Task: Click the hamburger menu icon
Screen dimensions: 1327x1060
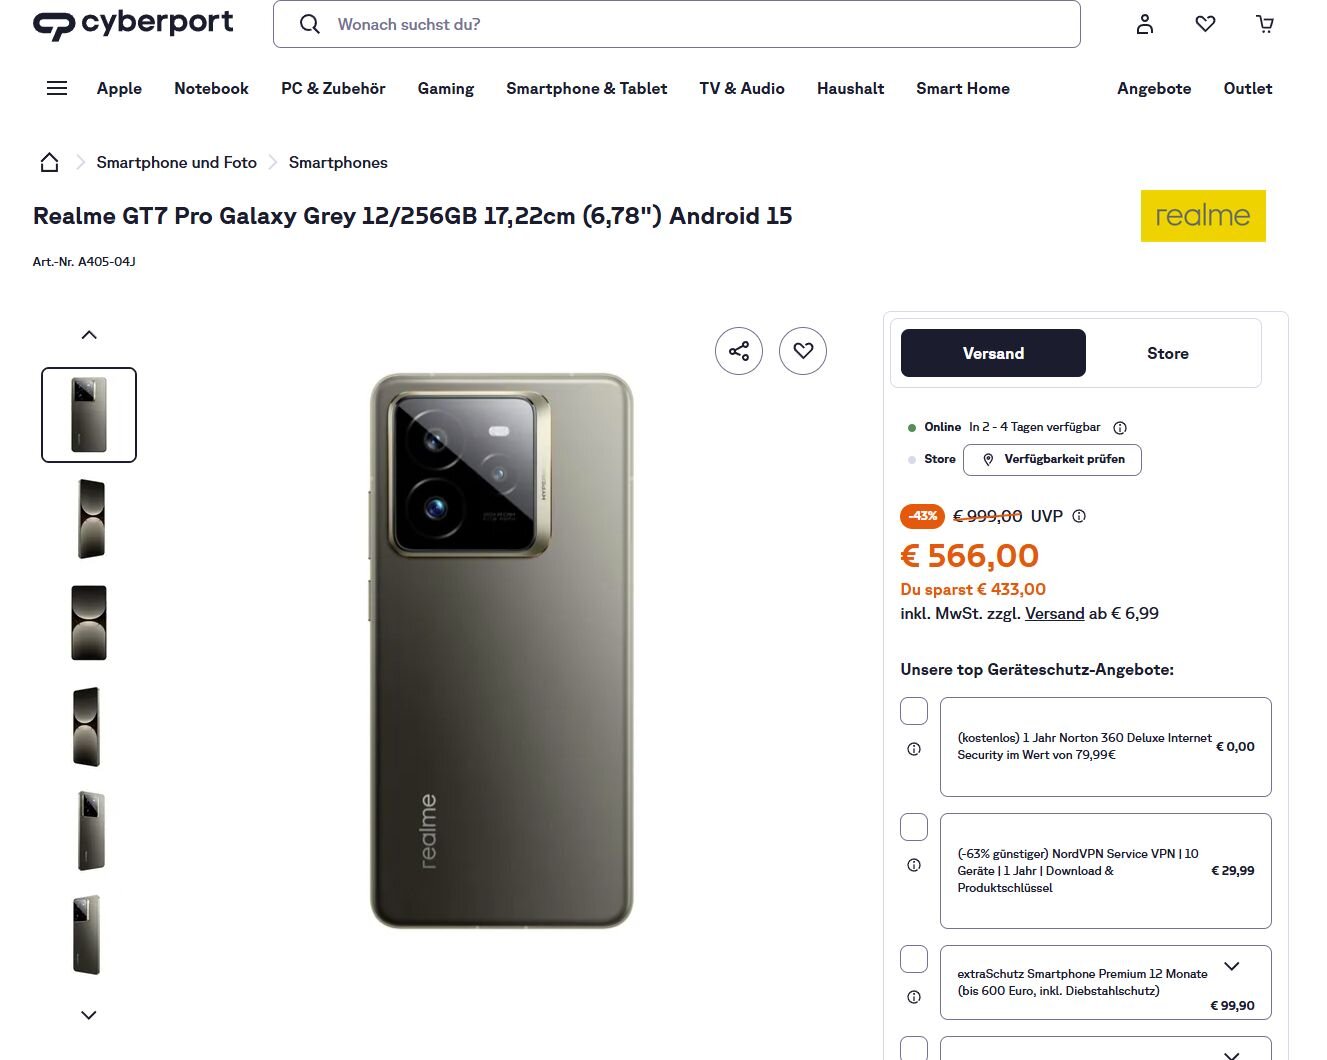Action: tap(57, 88)
